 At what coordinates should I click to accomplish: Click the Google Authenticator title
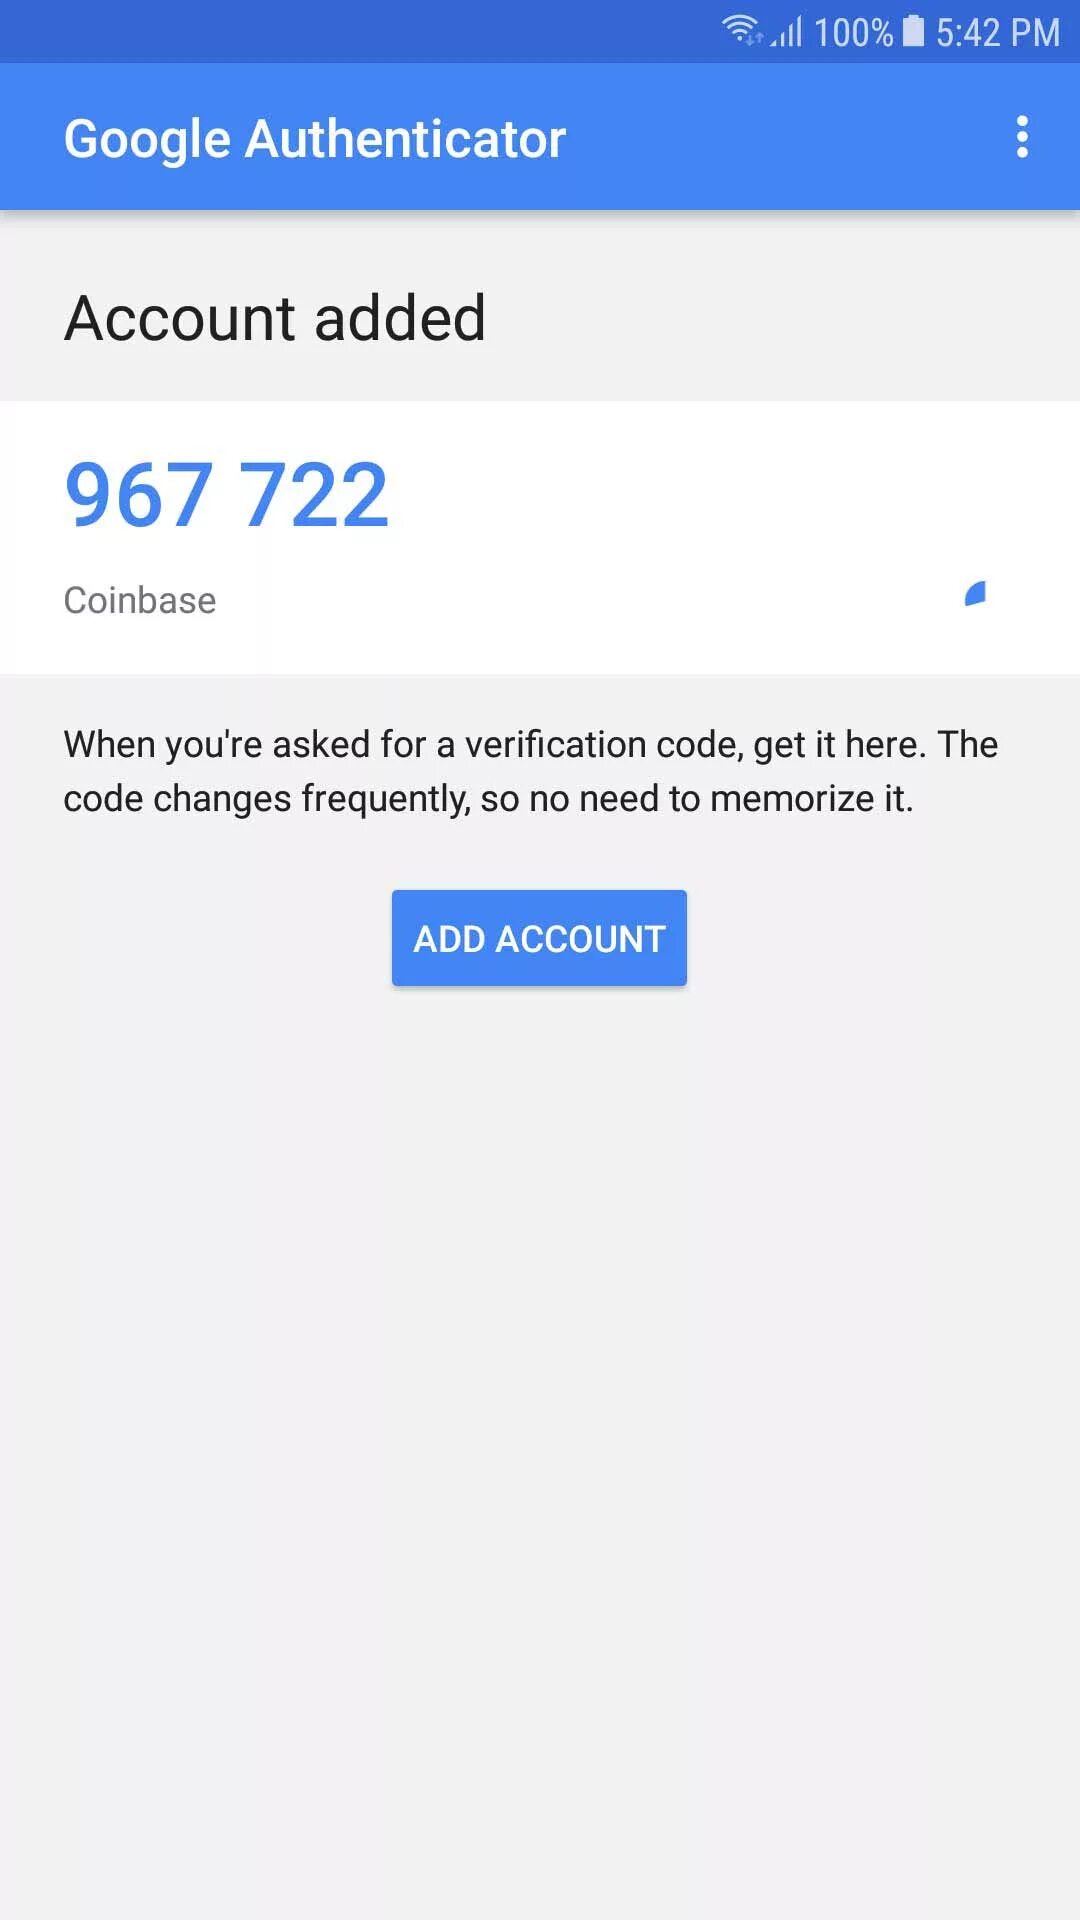click(315, 139)
